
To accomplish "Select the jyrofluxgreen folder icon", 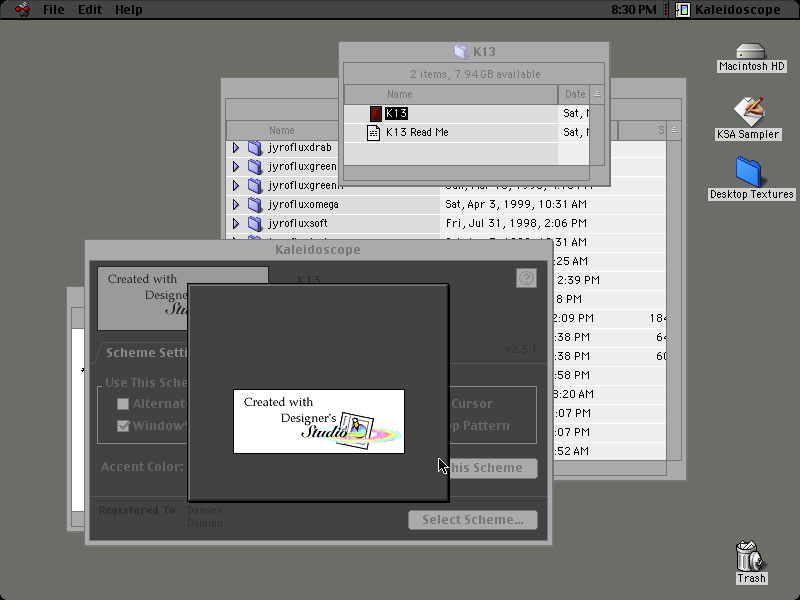I will [255, 166].
